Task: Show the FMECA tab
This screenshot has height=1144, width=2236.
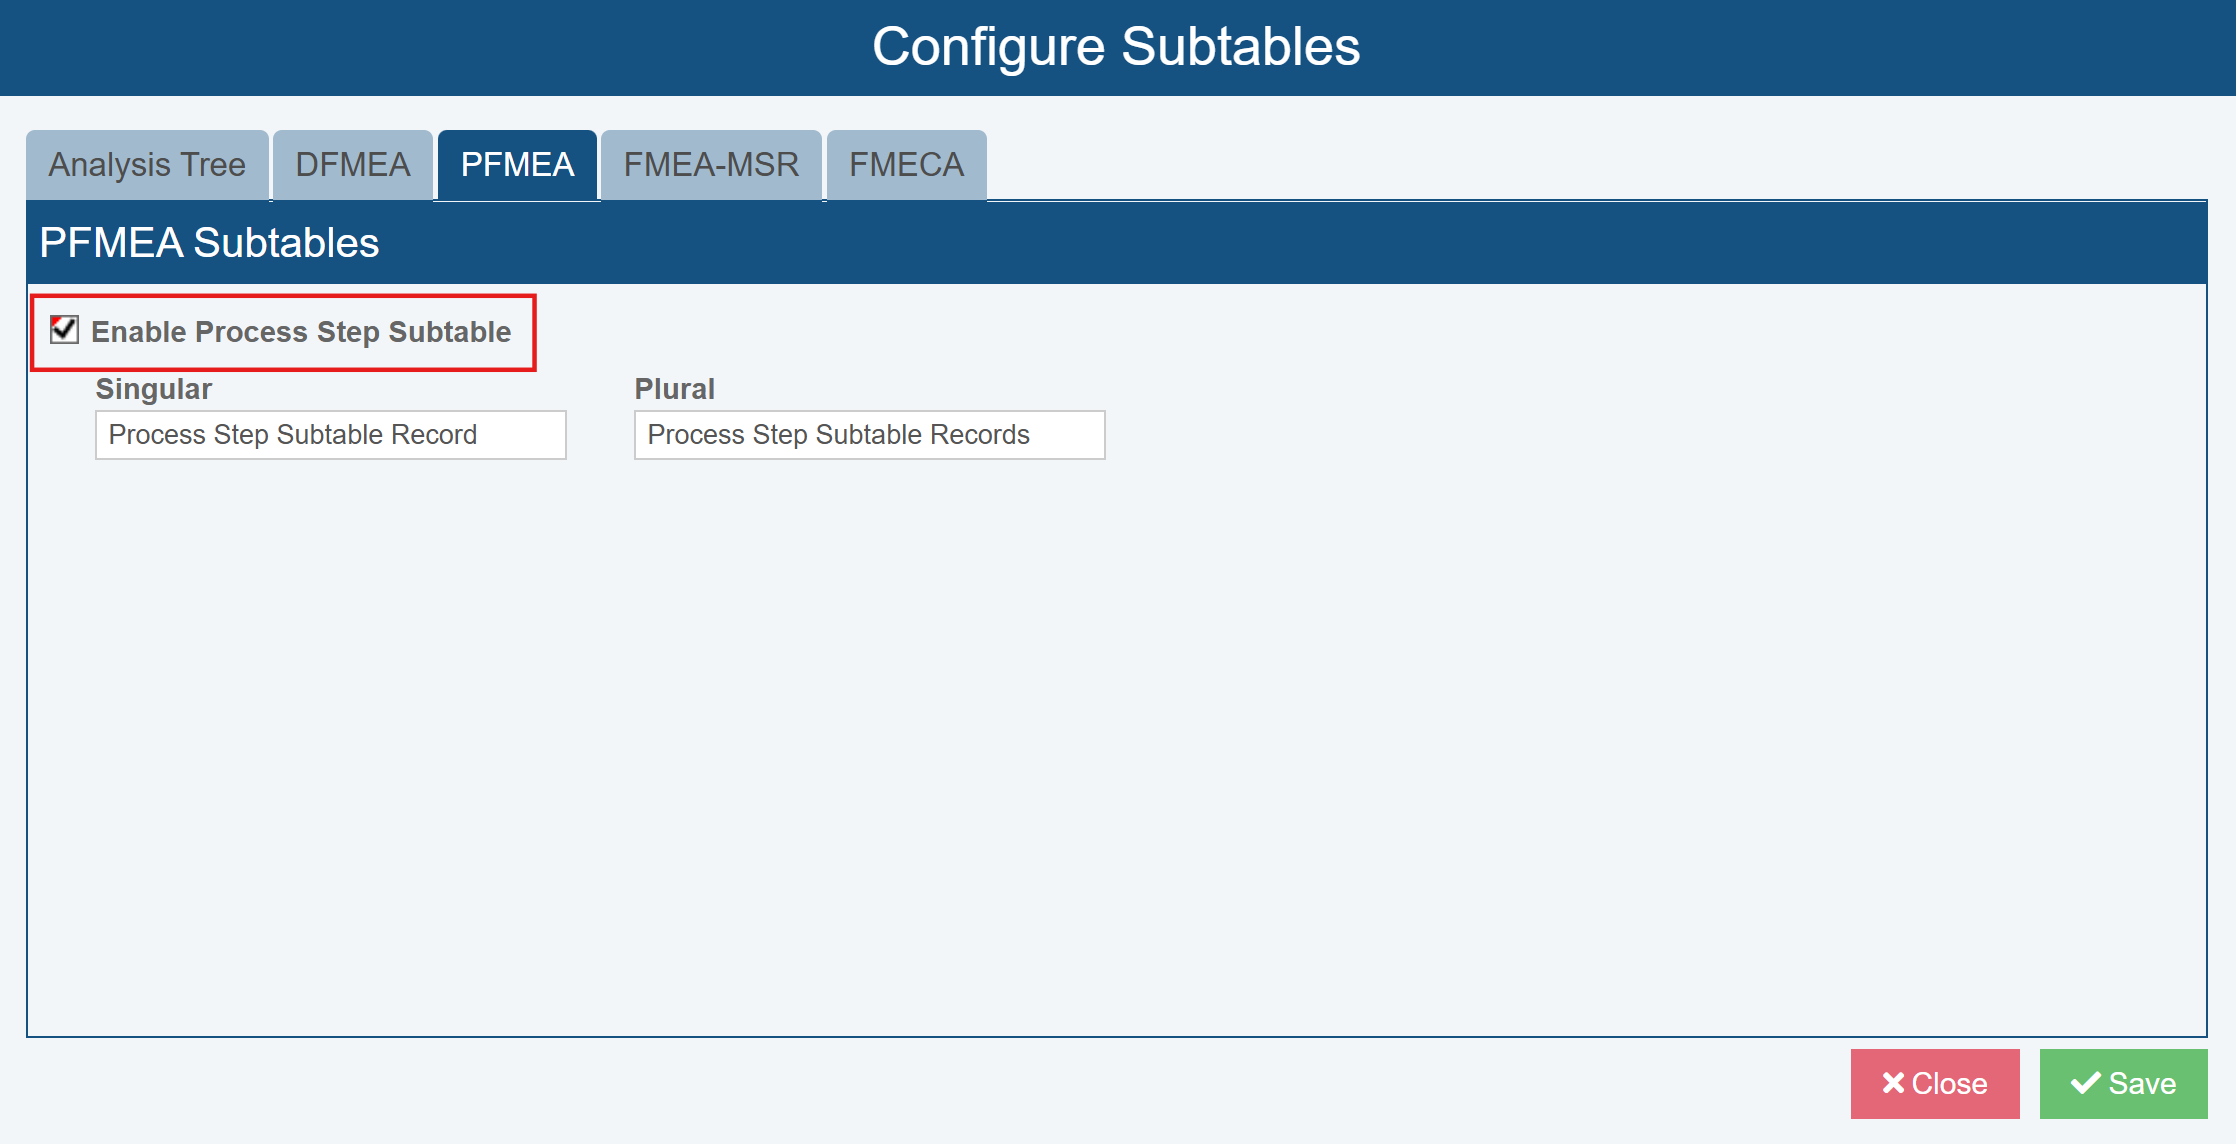Action: pyautogui.click(x=906, y=165)
